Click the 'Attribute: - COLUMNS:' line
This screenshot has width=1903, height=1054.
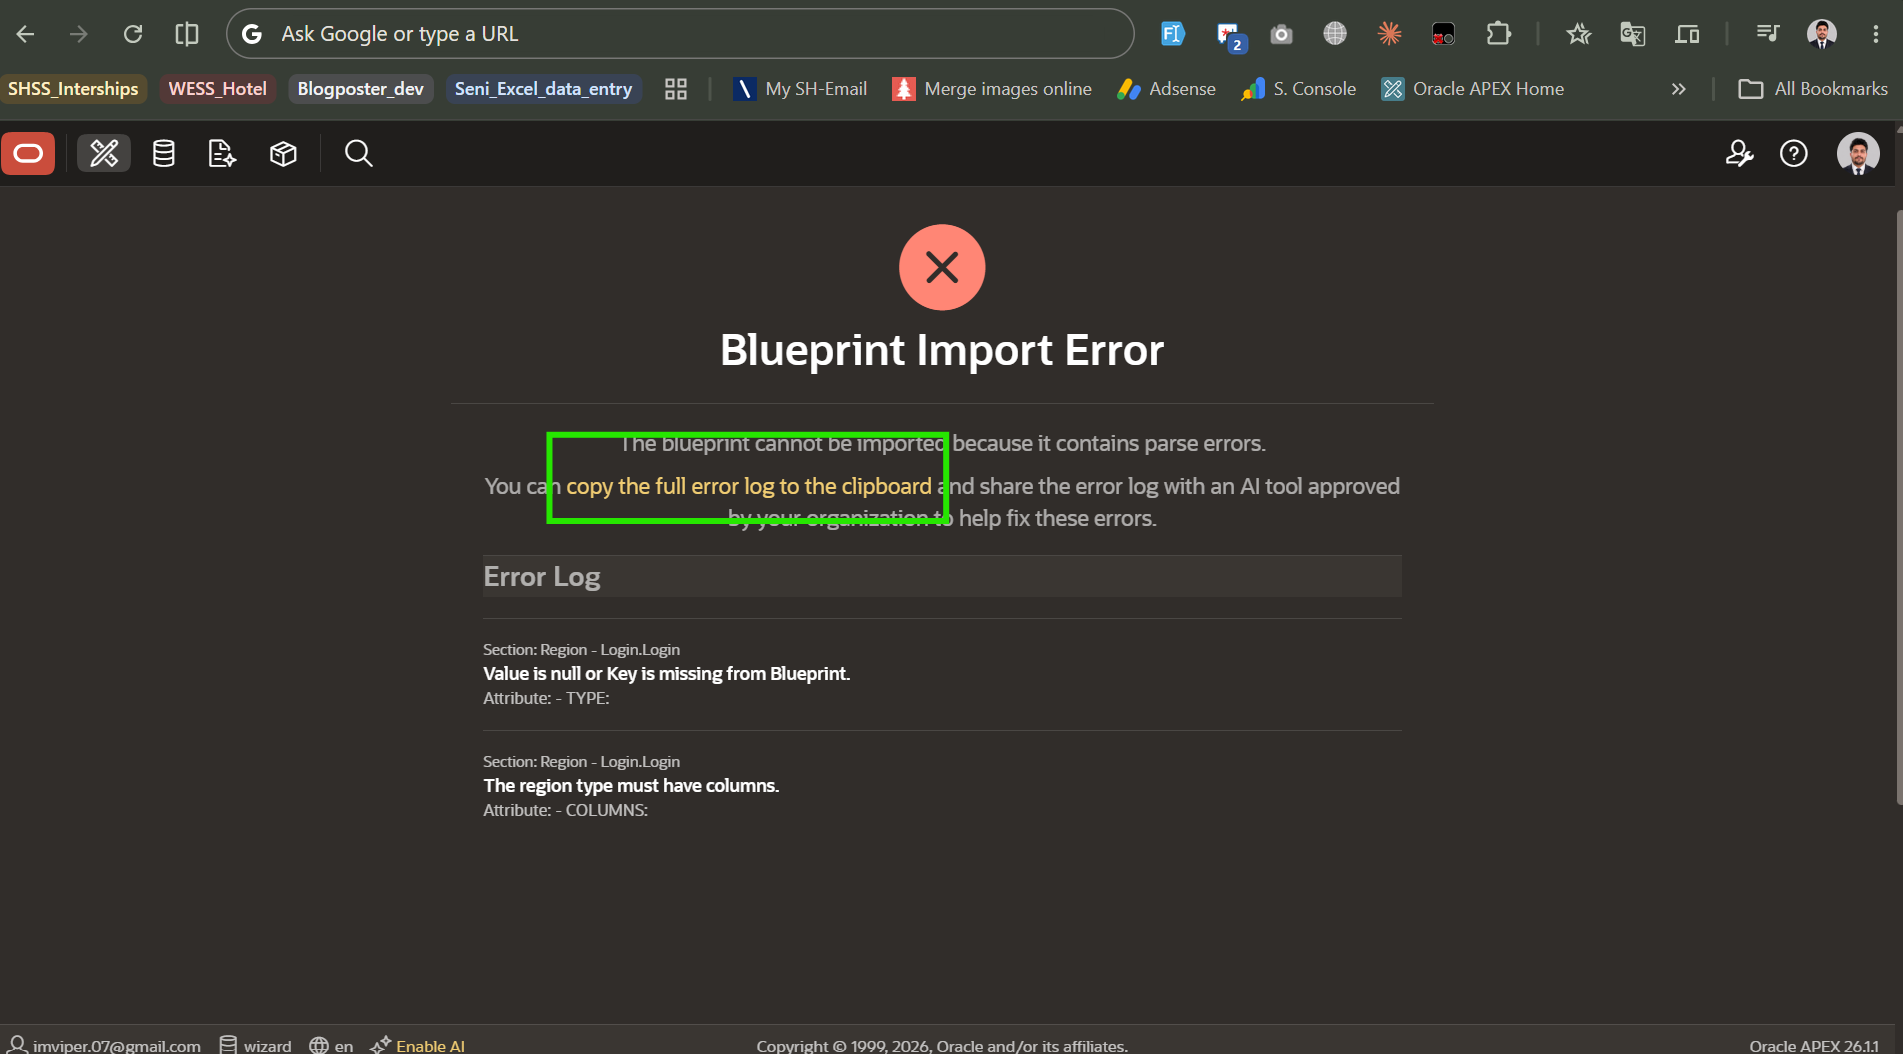click(566, 810)
